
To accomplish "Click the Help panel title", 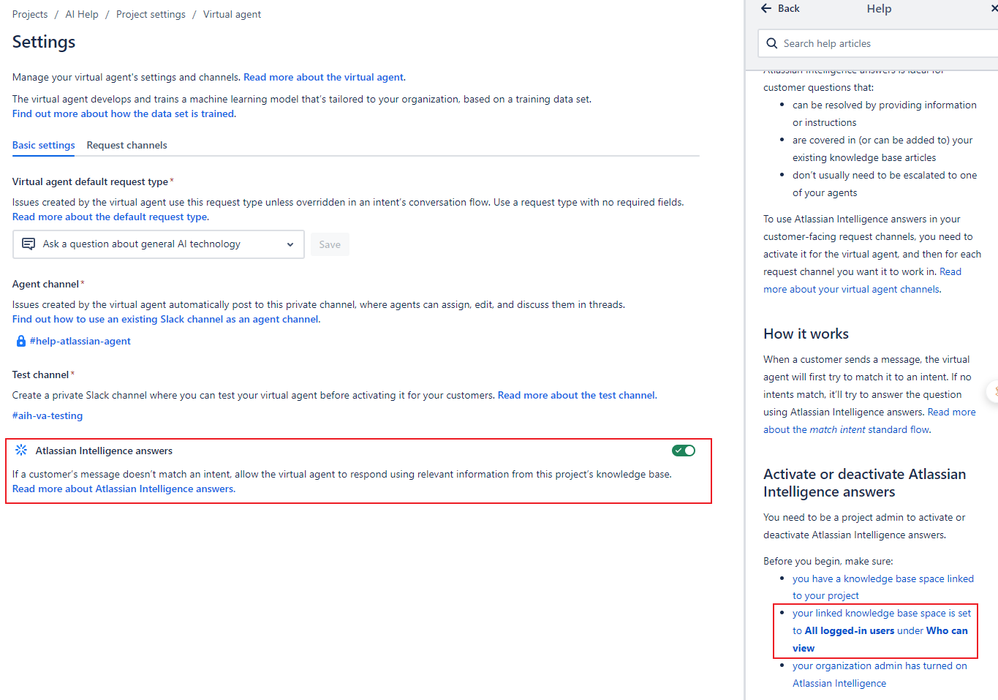I will 879,9.
